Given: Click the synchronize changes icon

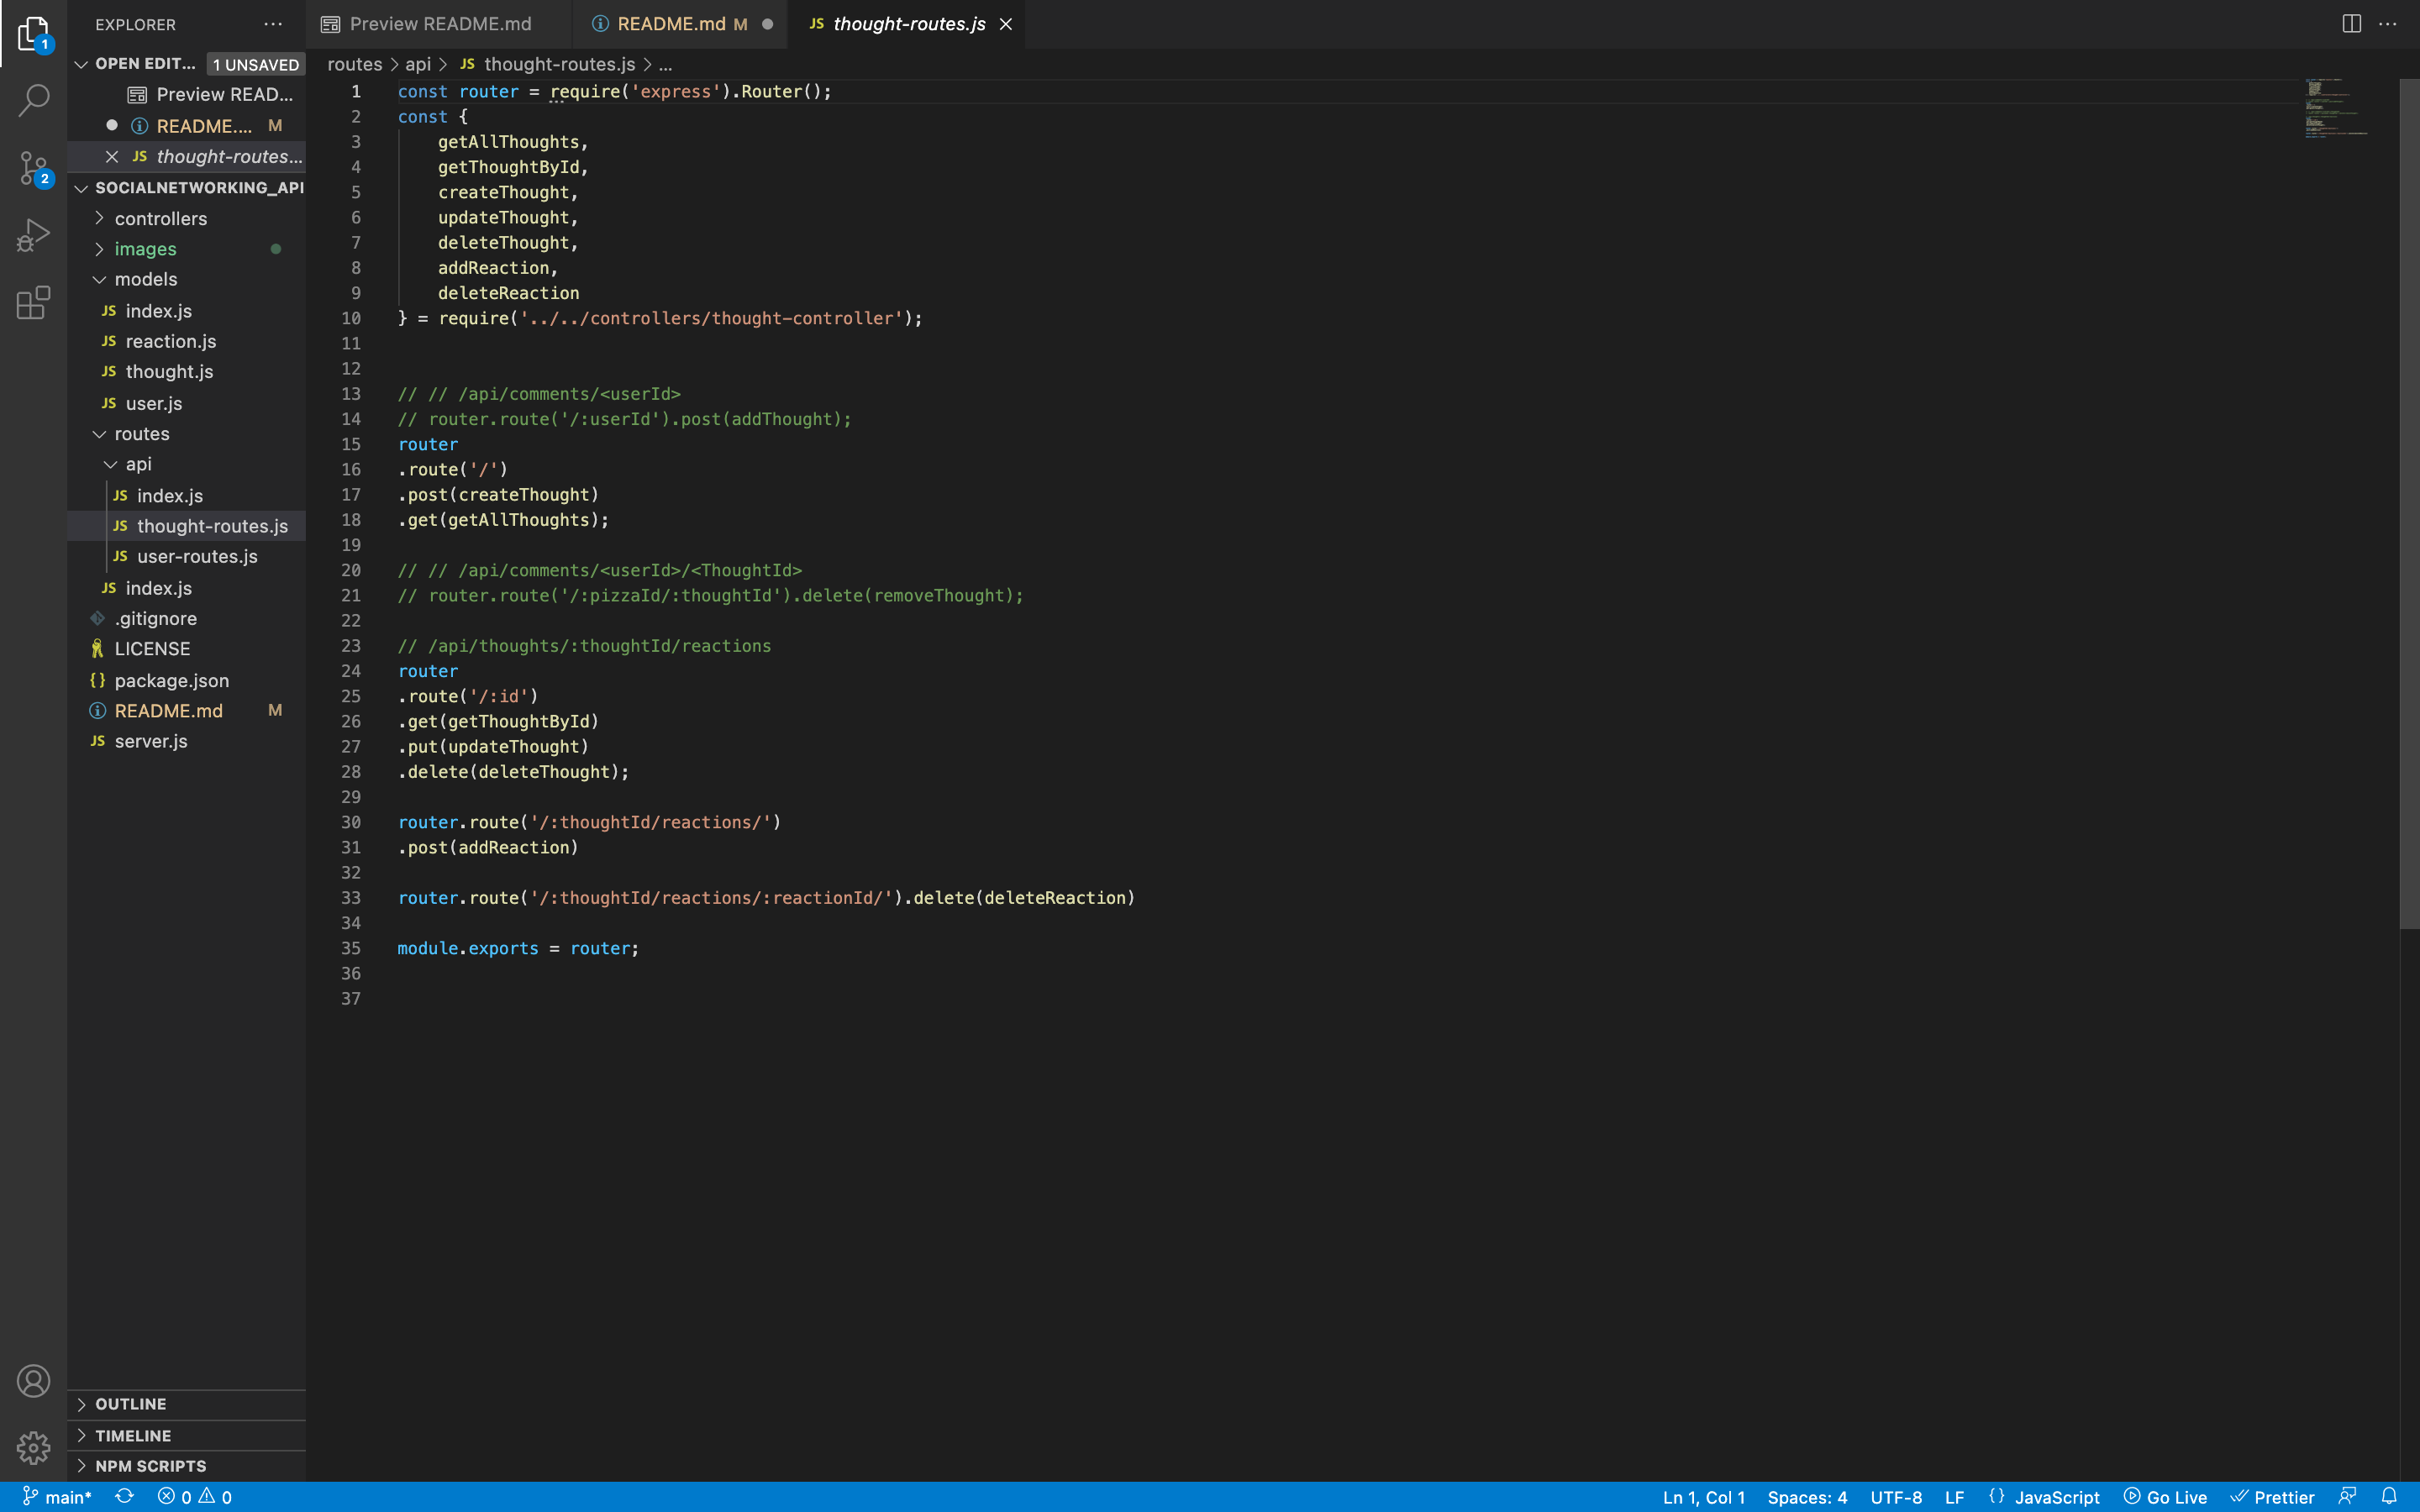Looking at the screenshot, I should tap(124, 1496).
